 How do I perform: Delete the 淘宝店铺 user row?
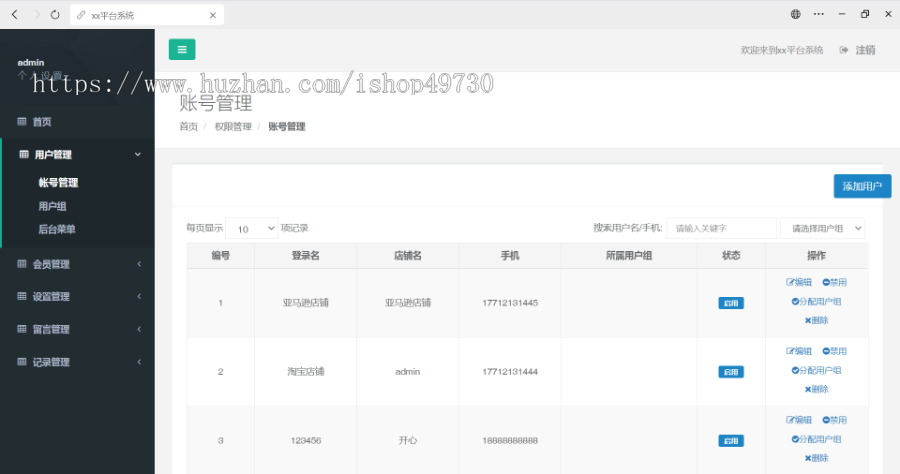816,389
